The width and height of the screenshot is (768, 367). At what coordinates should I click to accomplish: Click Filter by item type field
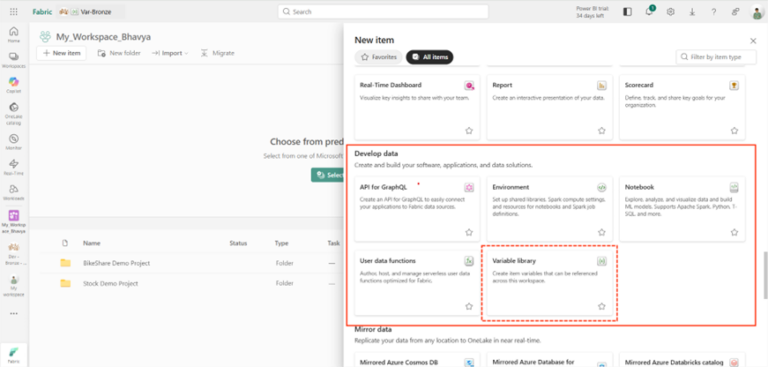click(x=716, y=57)
